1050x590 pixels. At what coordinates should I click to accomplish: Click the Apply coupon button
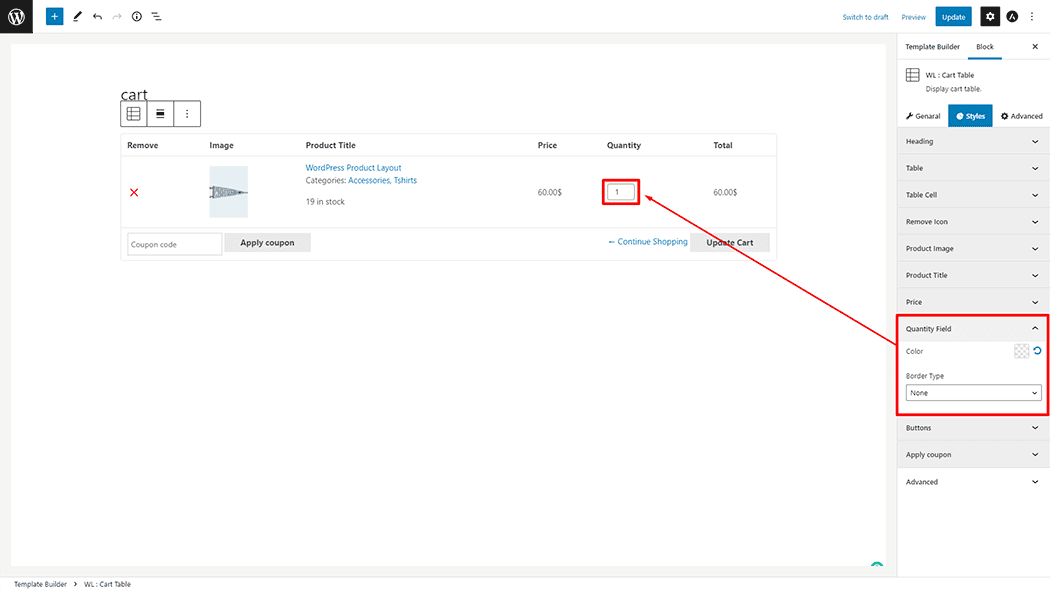point(267,243)
